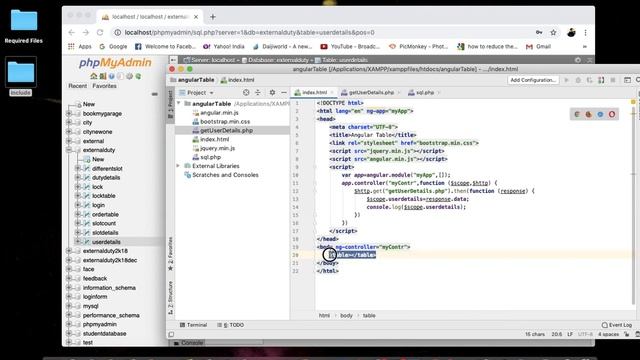Viewport: 640px width, 360px height.
Task: Open new Chrome tab with plus
Action: coord(213,17)
